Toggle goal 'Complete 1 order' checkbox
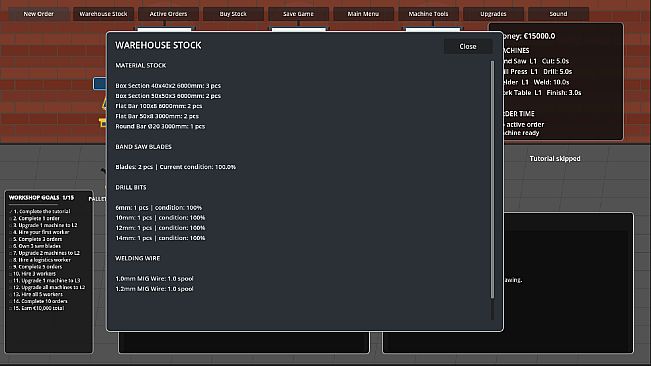 point(11,218)
